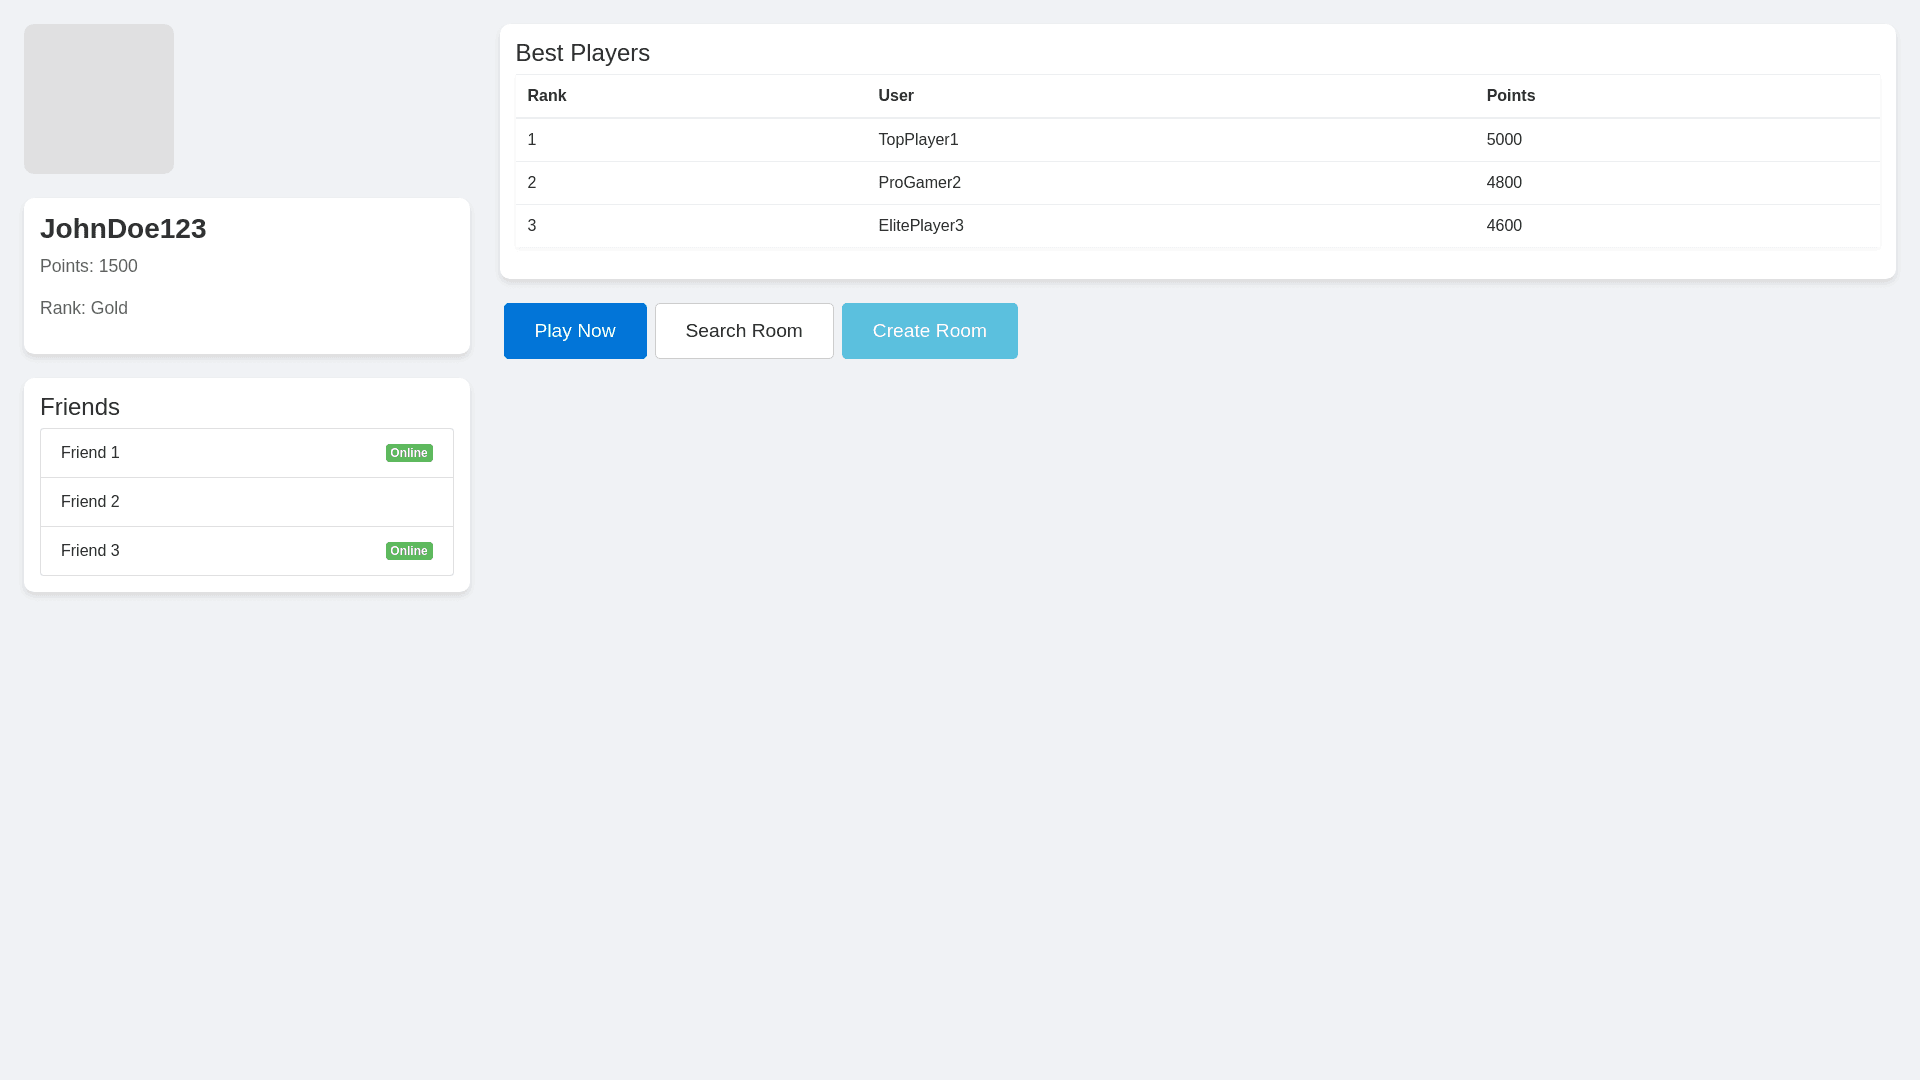The width and height of the screenshot is (1920, 1080).
Task: Click Friend 1's Online badge
Action: pyautogui.click(x=409, y=453)
